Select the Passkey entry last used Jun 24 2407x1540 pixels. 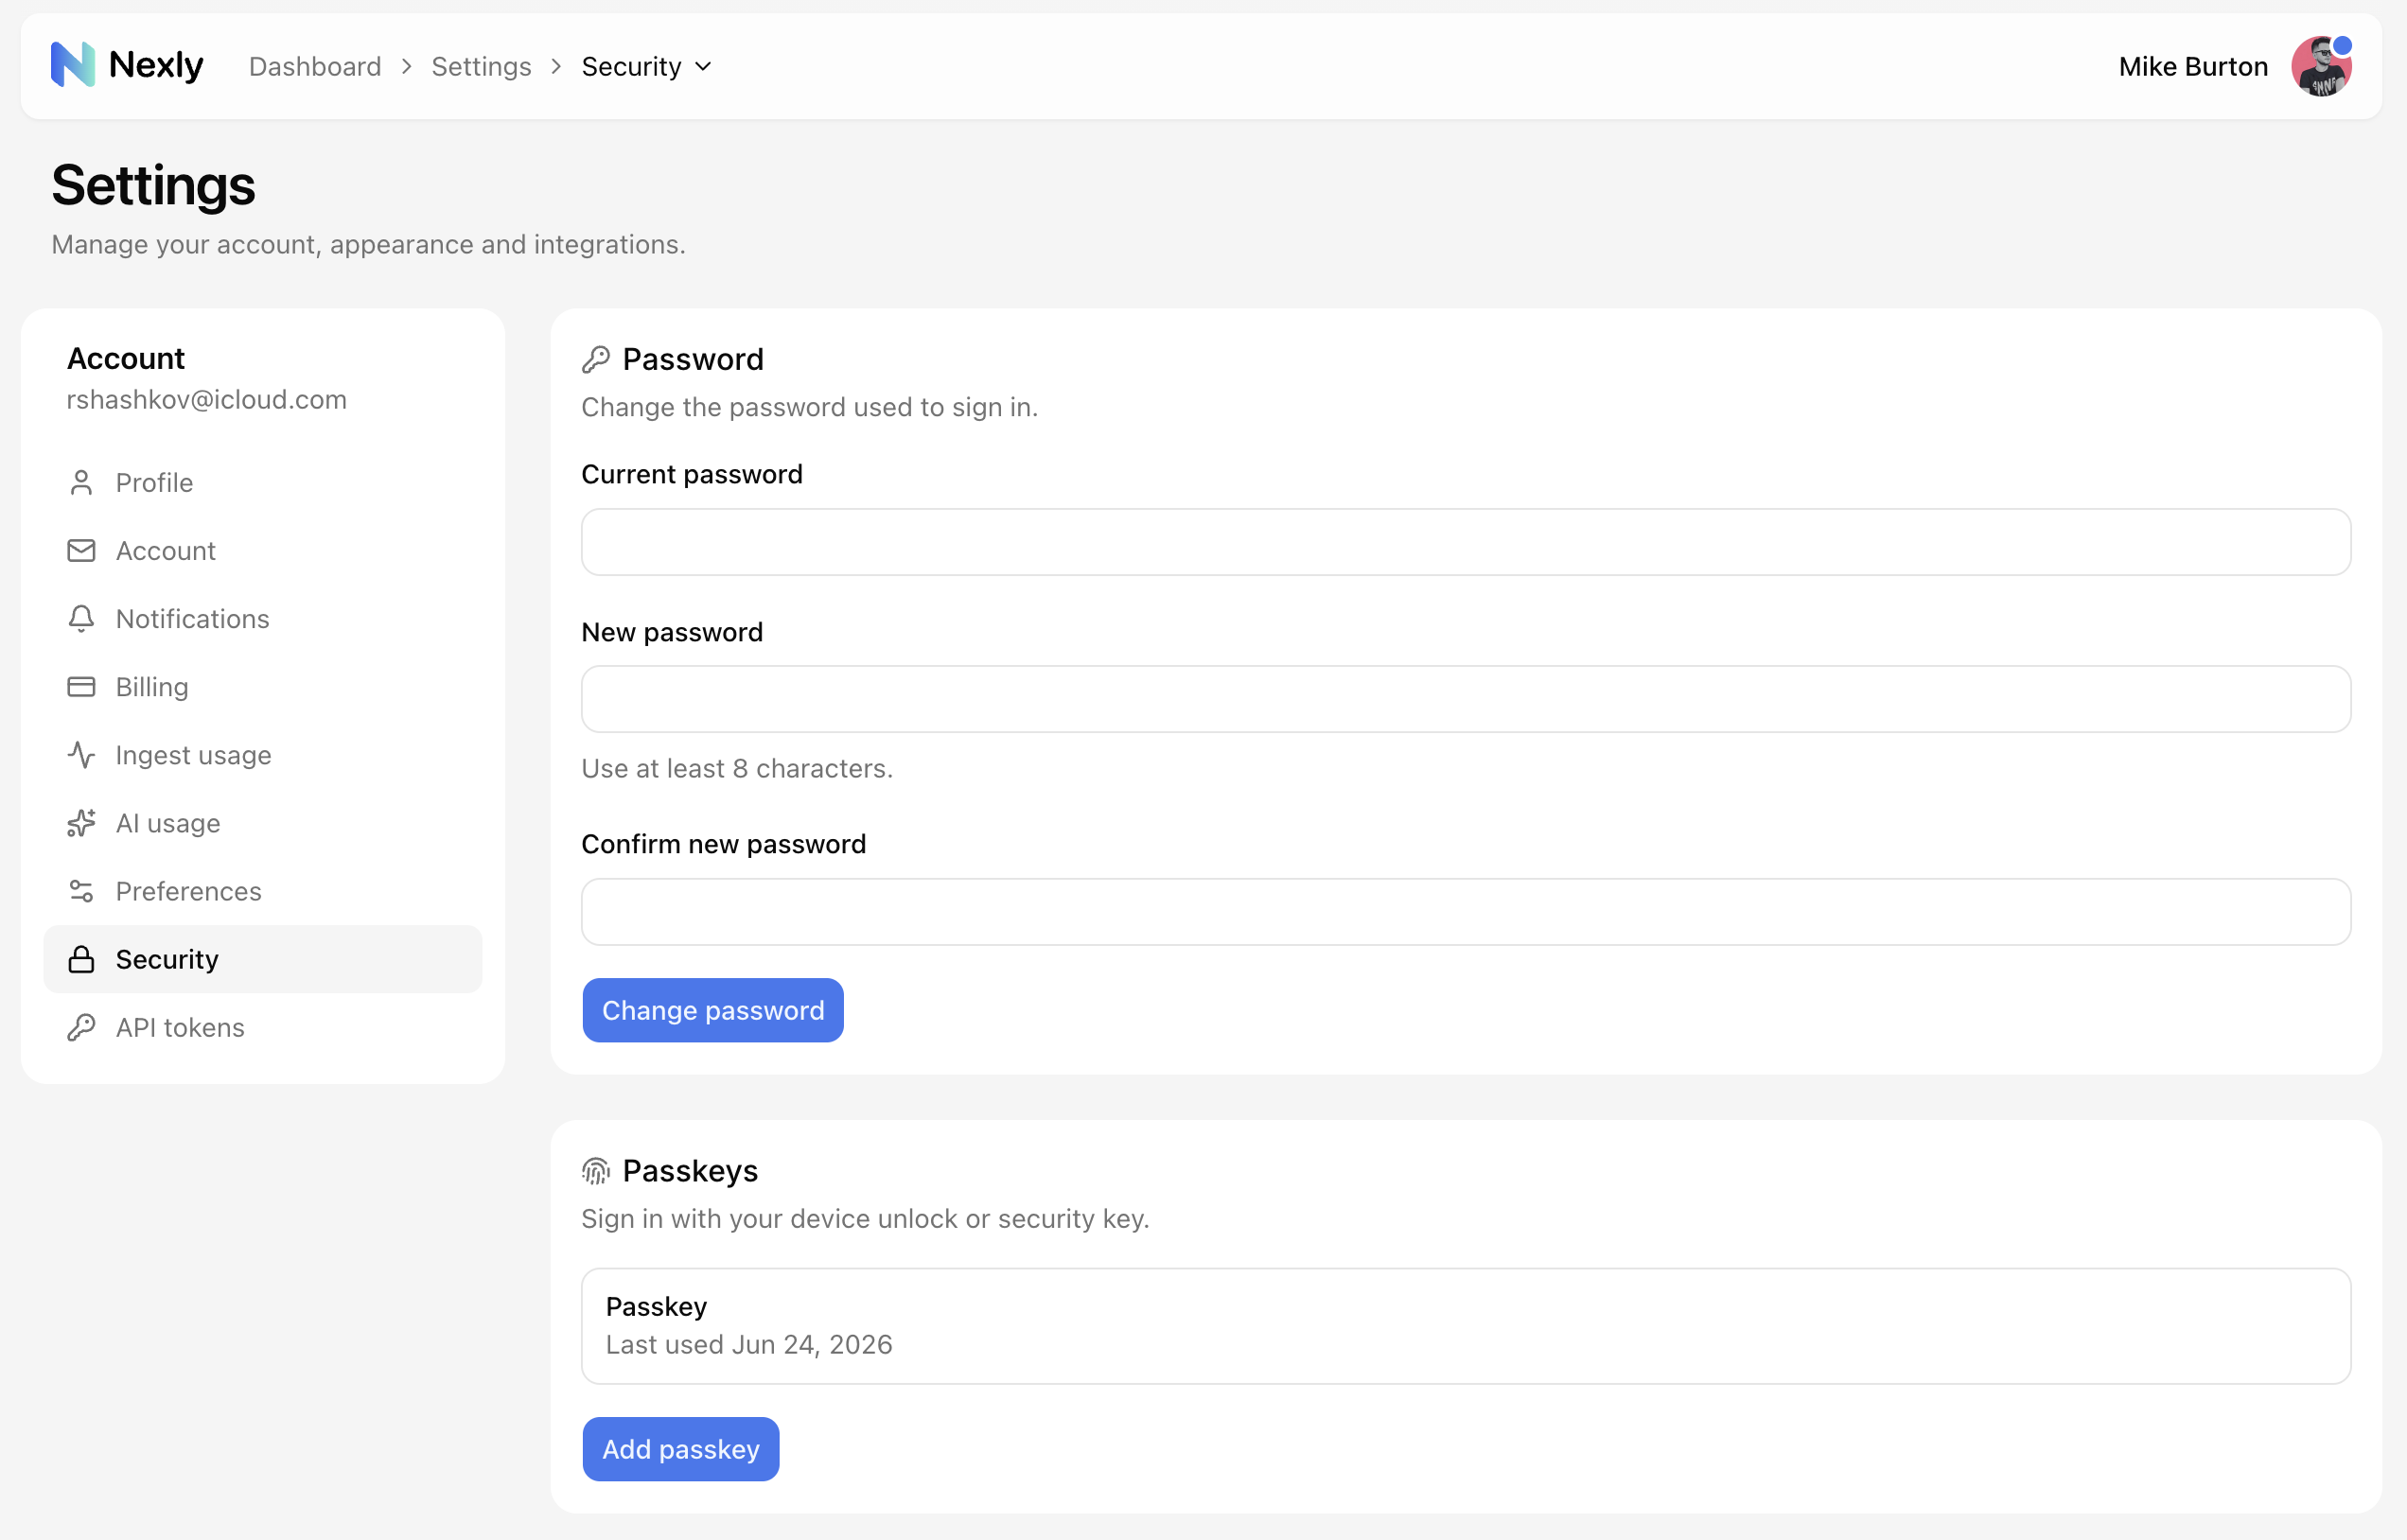point(1466,1326)
